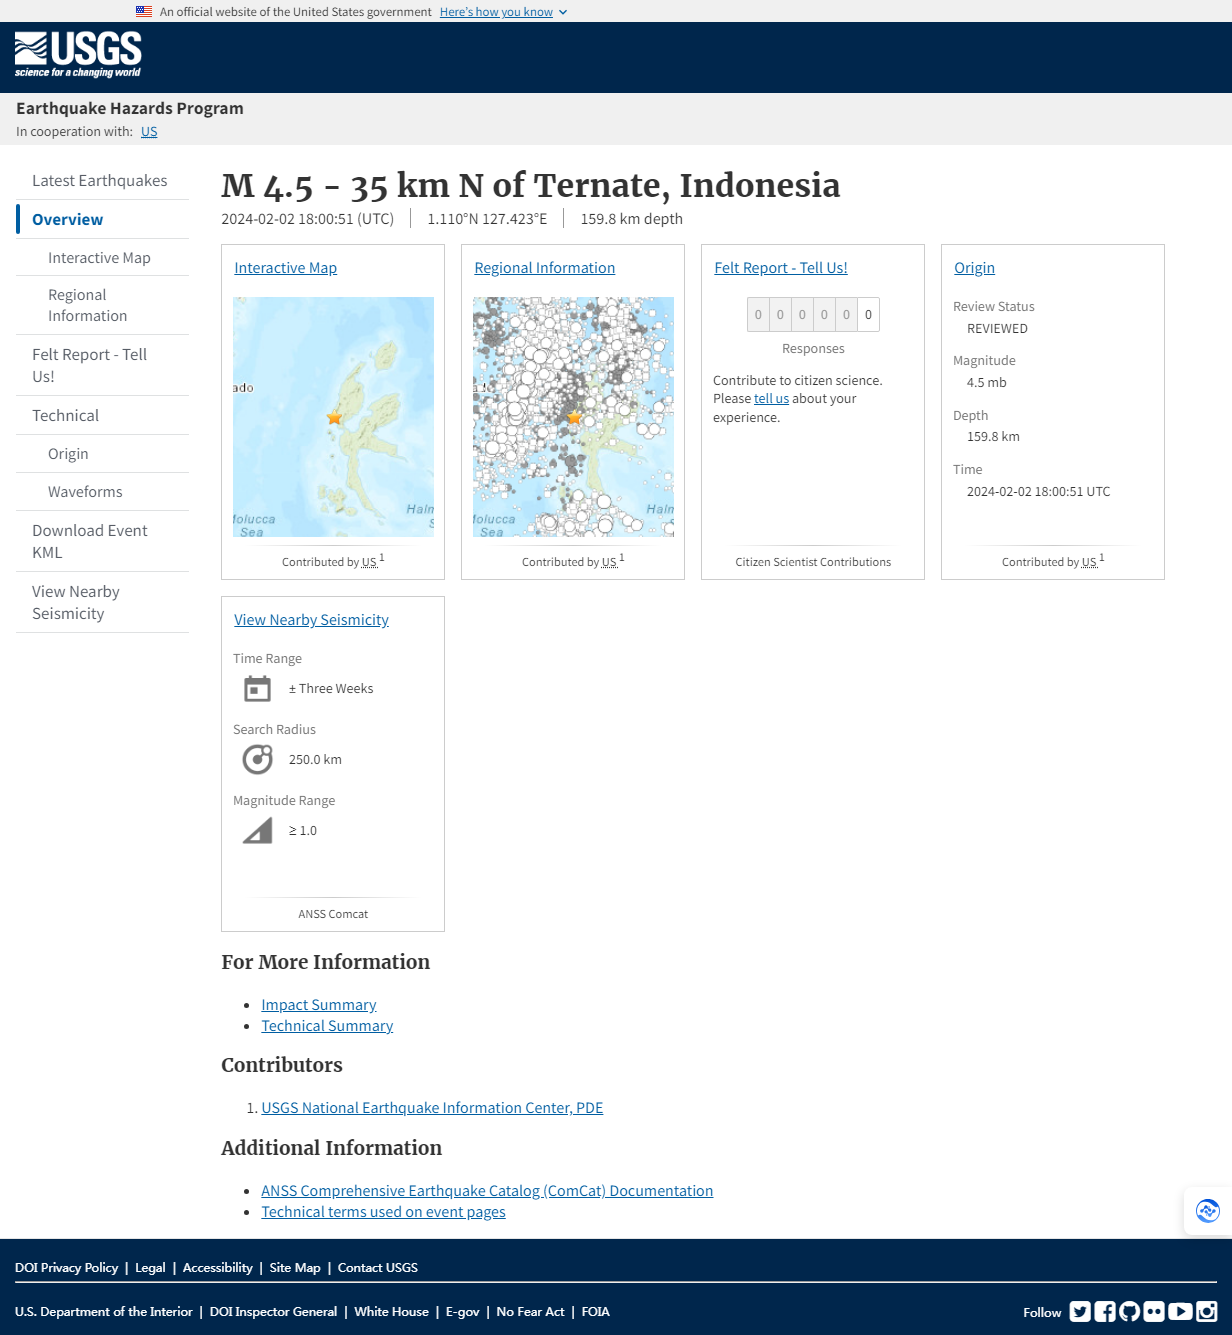
Task: Click US contributor in Interactive Map card
Action: click(369, 562)
